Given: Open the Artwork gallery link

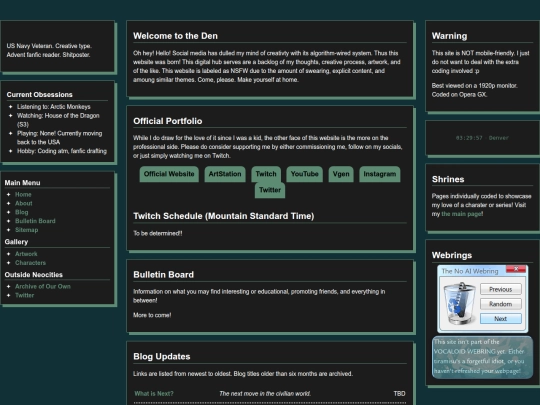Looking at the screenshot, I should 26,254.
